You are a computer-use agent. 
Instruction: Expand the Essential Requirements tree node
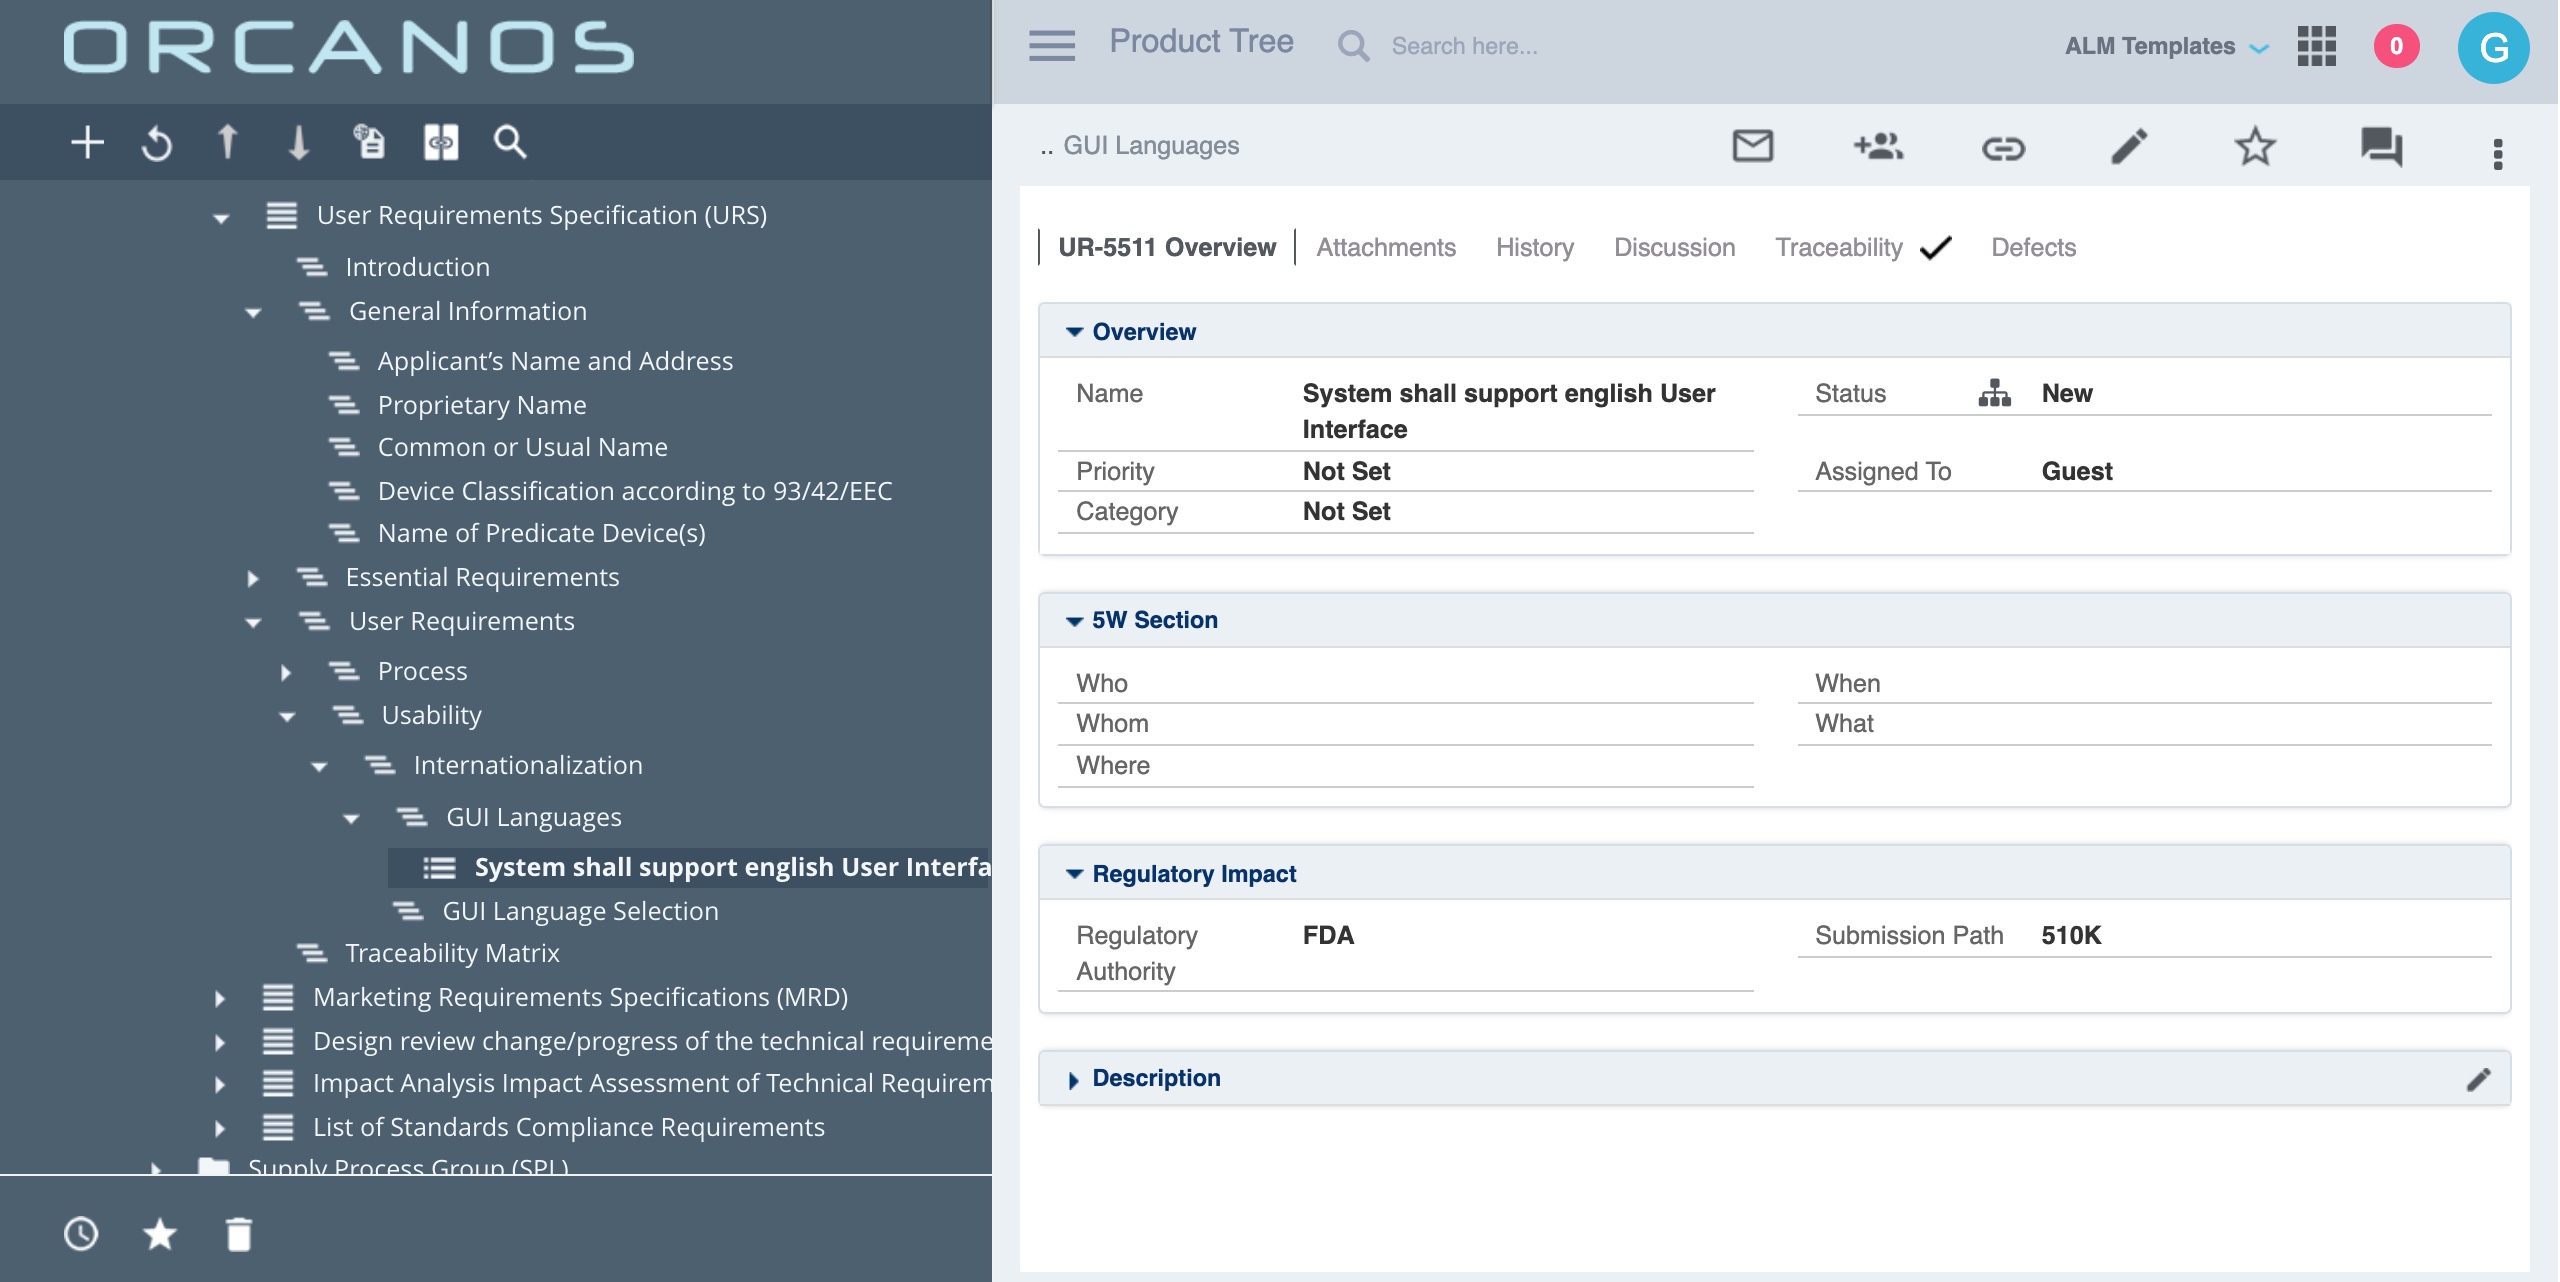(253, 578)
